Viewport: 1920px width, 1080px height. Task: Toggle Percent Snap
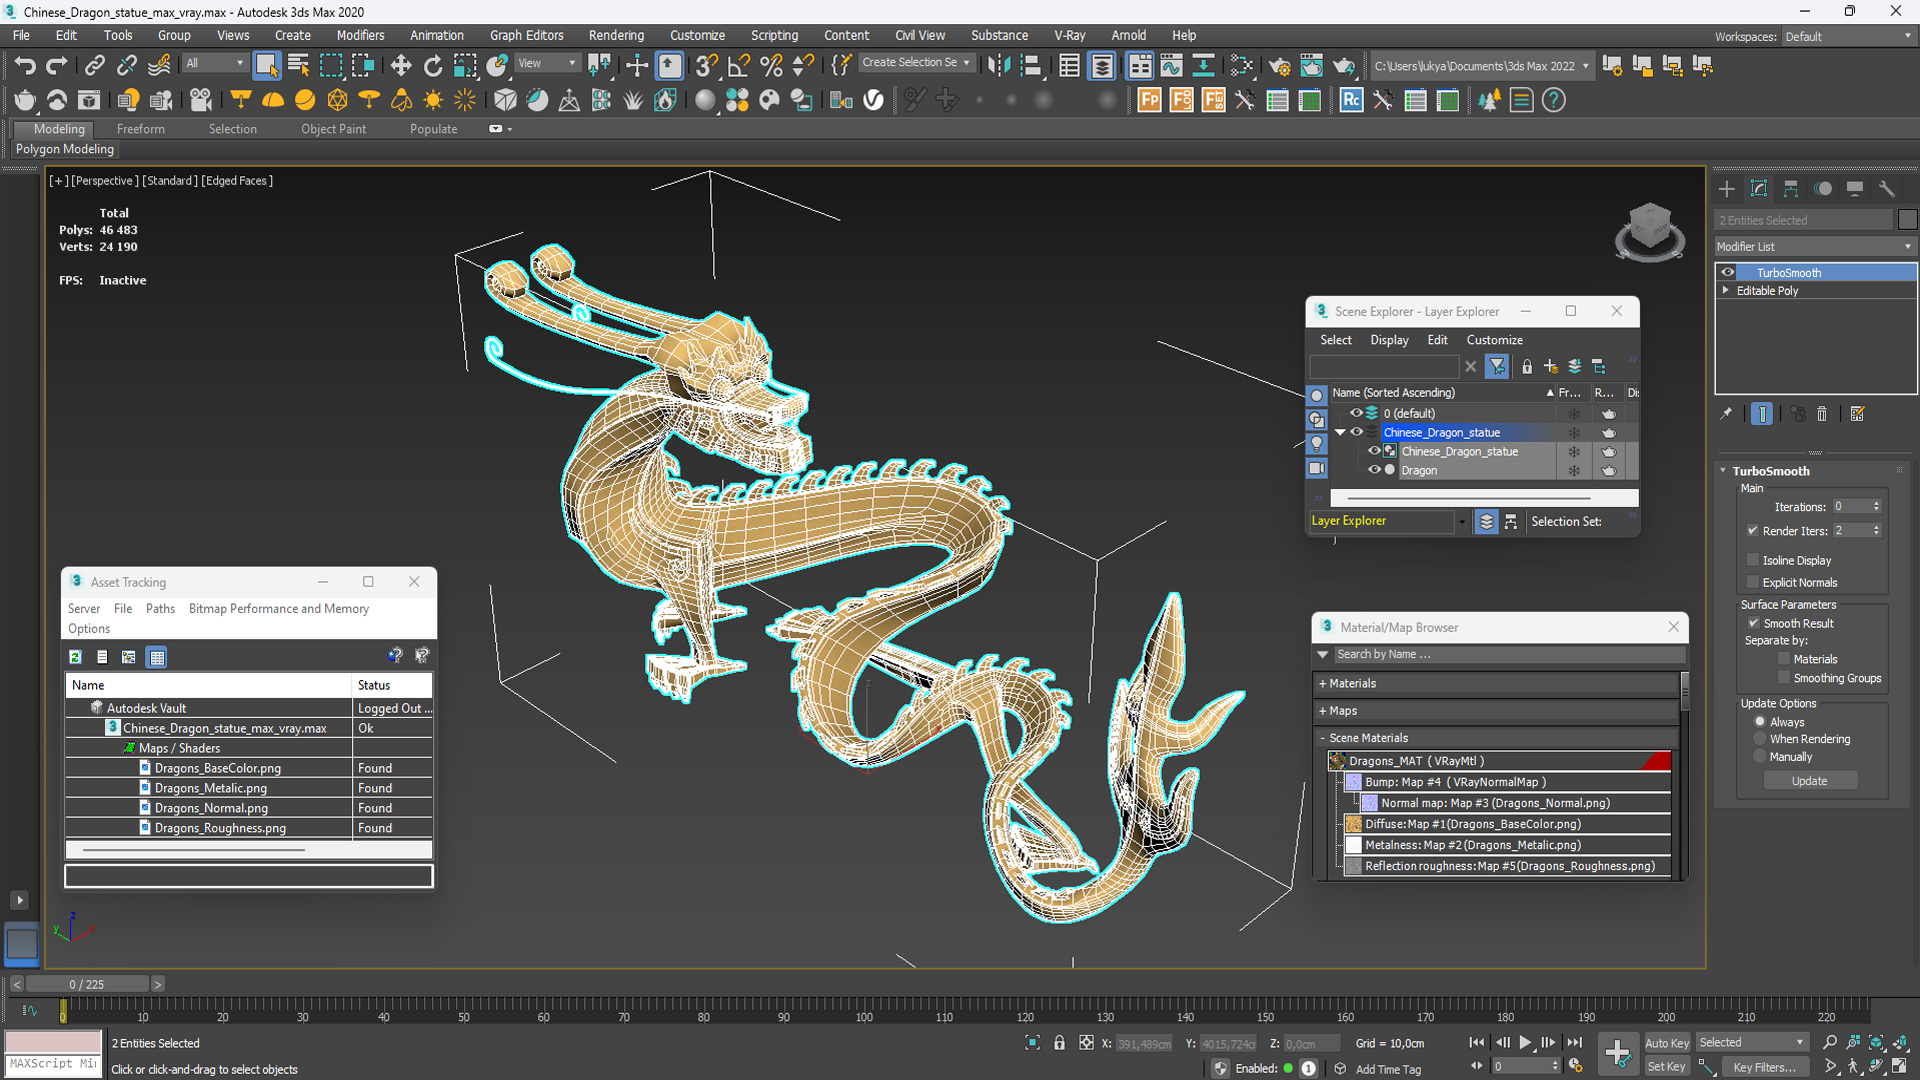point(771,66)
